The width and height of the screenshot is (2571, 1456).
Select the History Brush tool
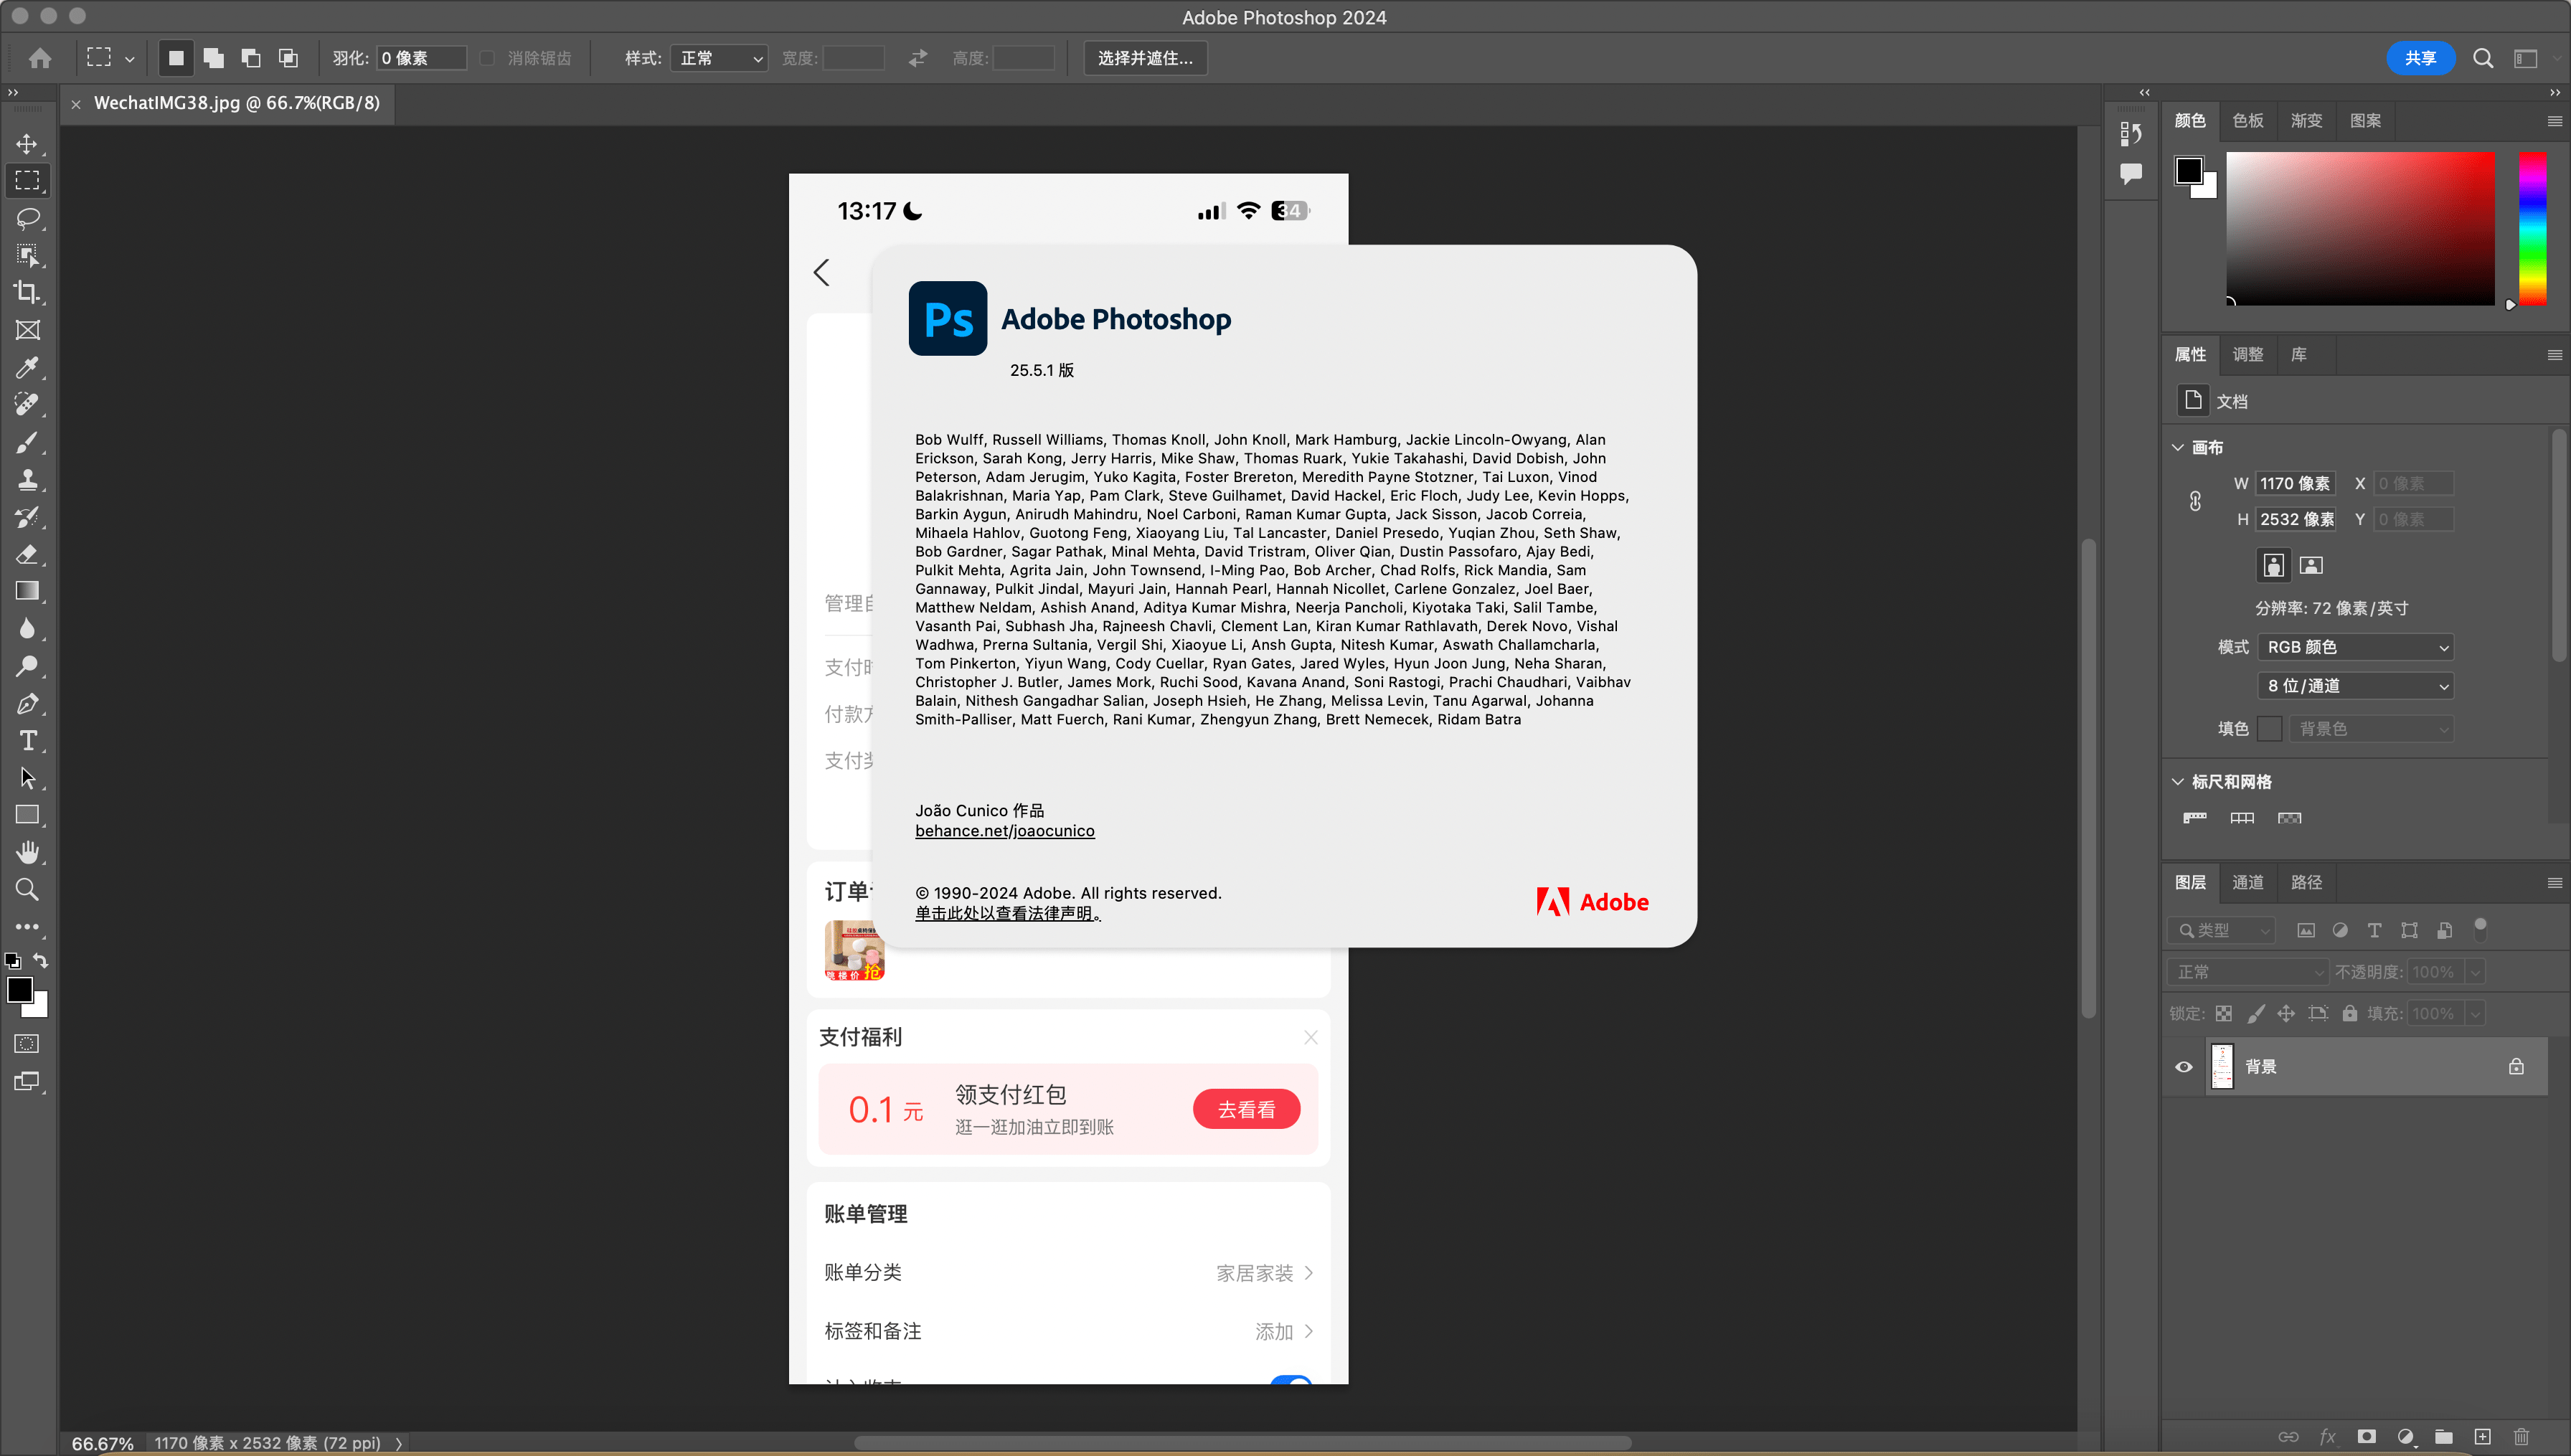tap(27, 517)
